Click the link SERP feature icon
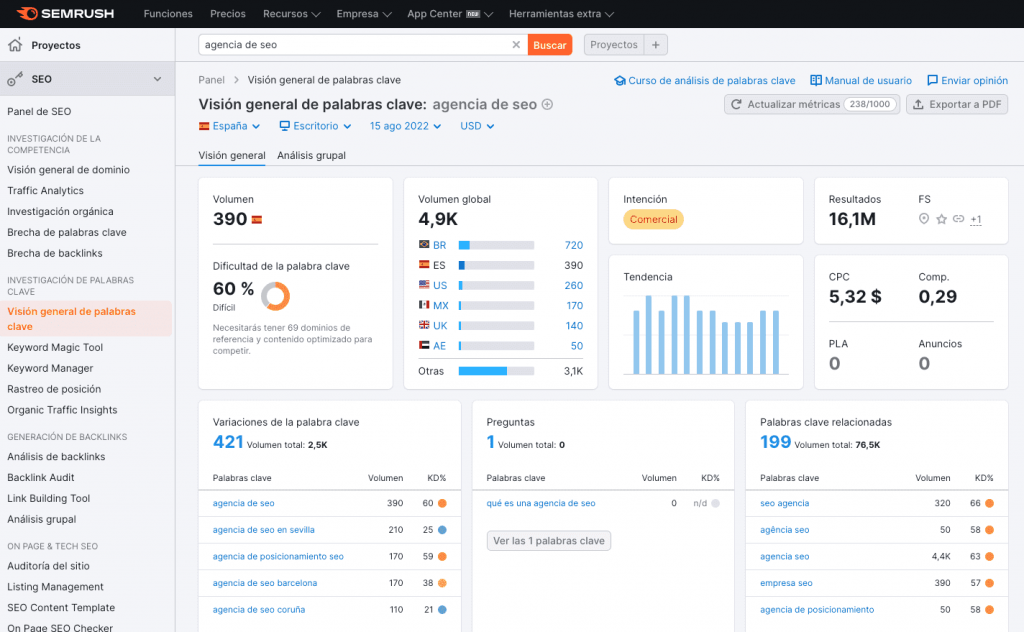 pos(958,219)
